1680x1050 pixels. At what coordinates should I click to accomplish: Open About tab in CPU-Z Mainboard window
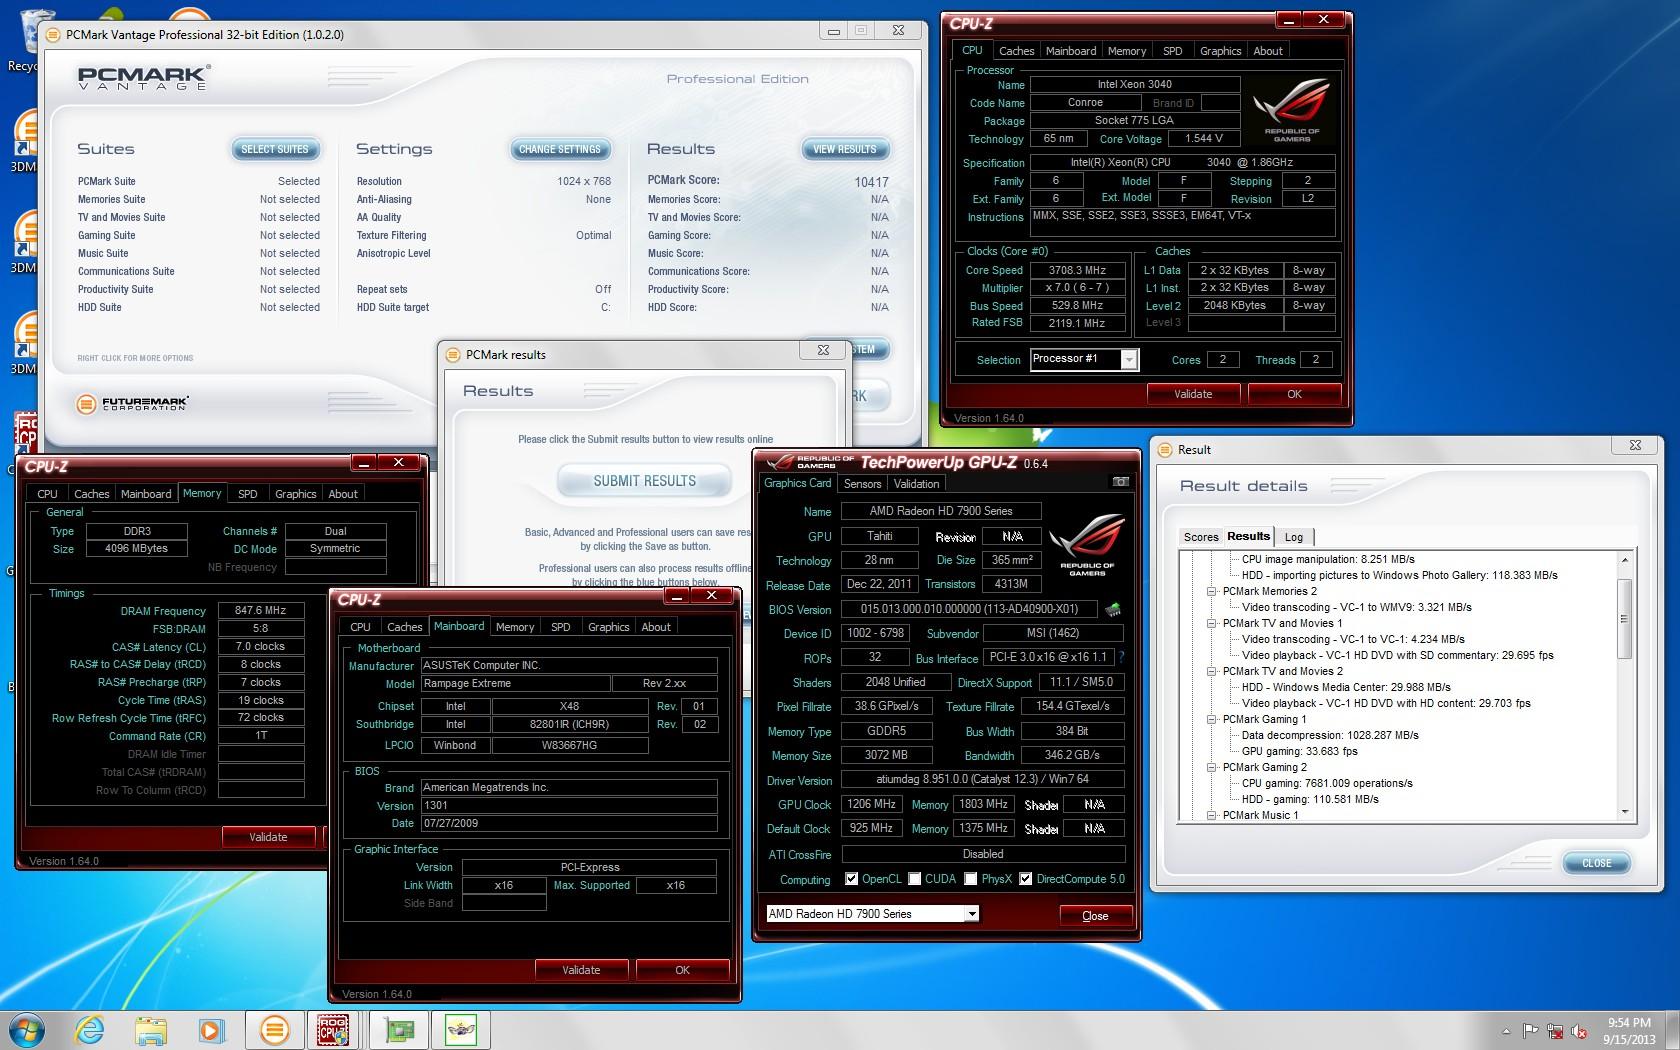[656, 627]
